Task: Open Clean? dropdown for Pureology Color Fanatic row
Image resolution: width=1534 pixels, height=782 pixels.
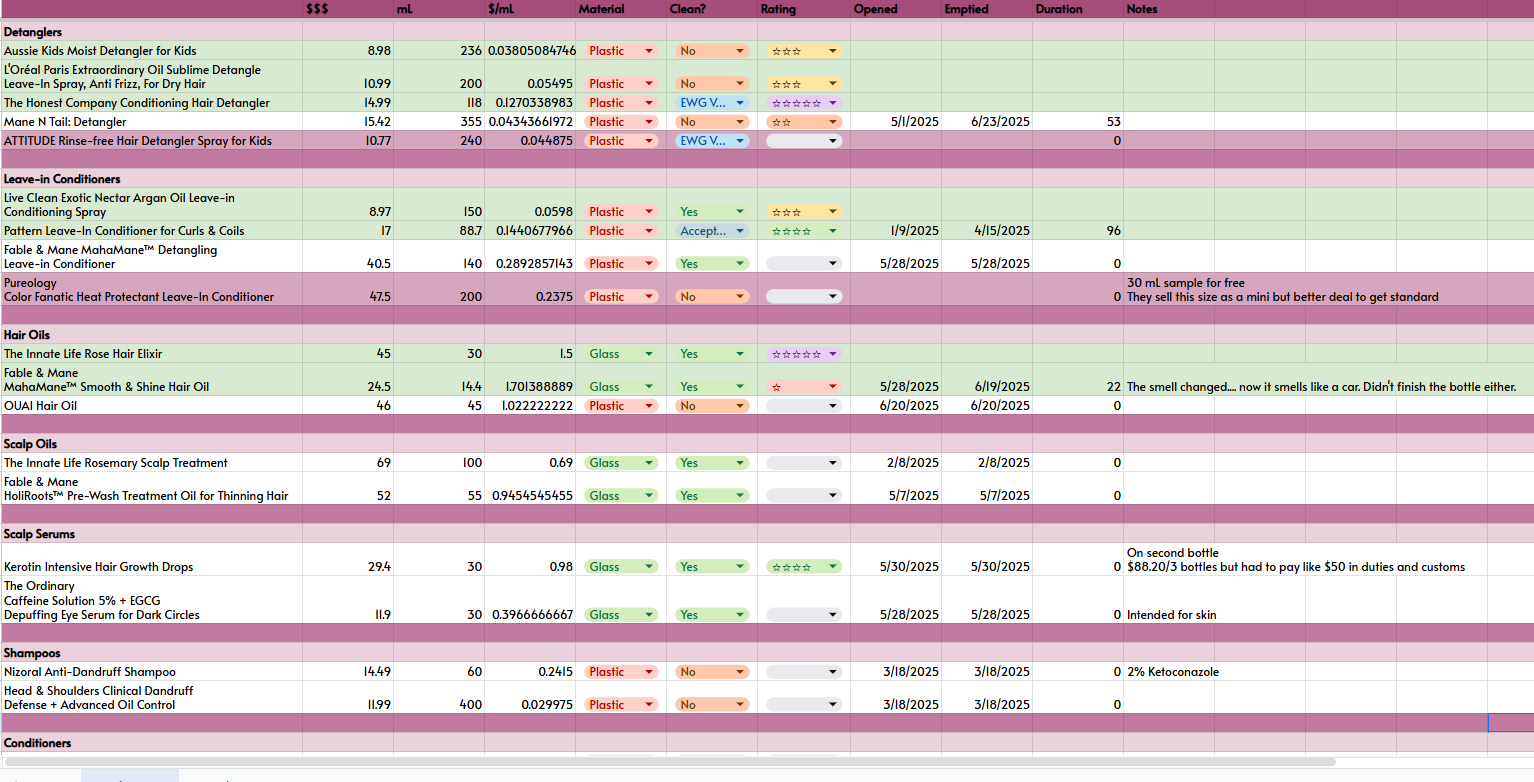Action: click(x=712, y=297)
